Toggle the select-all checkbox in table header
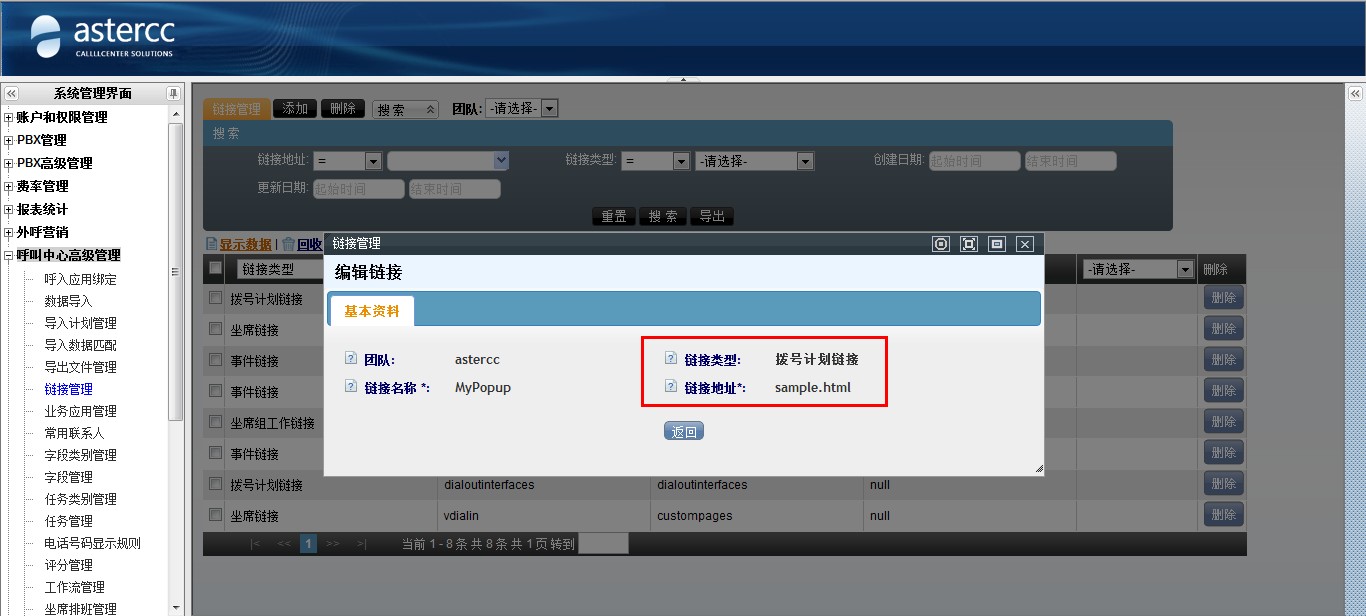This screenshot has height=616, width=1366. (215, 268)
